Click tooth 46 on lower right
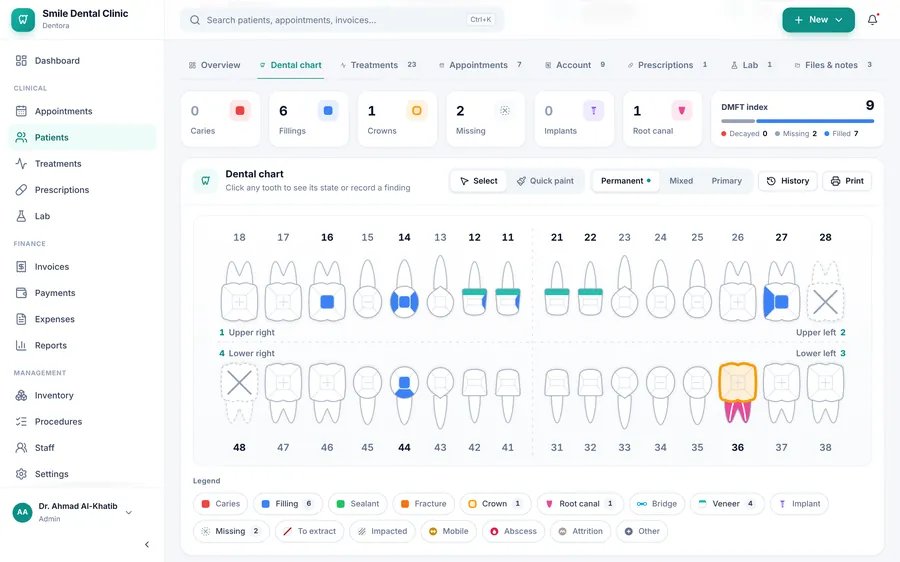Image resolution: width=900 pixels, height=562 pixels. pos(327,394)
